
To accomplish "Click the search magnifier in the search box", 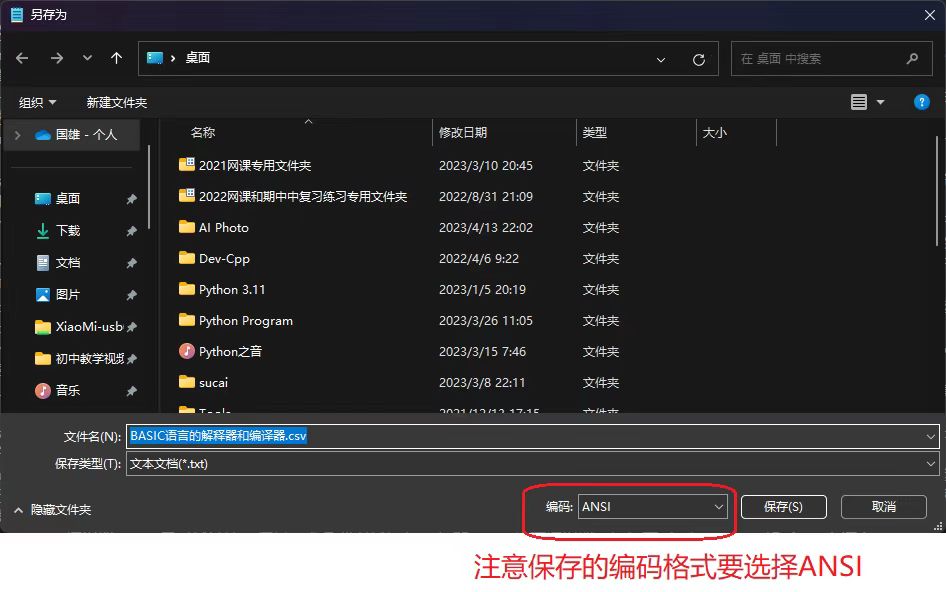I will coord(911,59).
